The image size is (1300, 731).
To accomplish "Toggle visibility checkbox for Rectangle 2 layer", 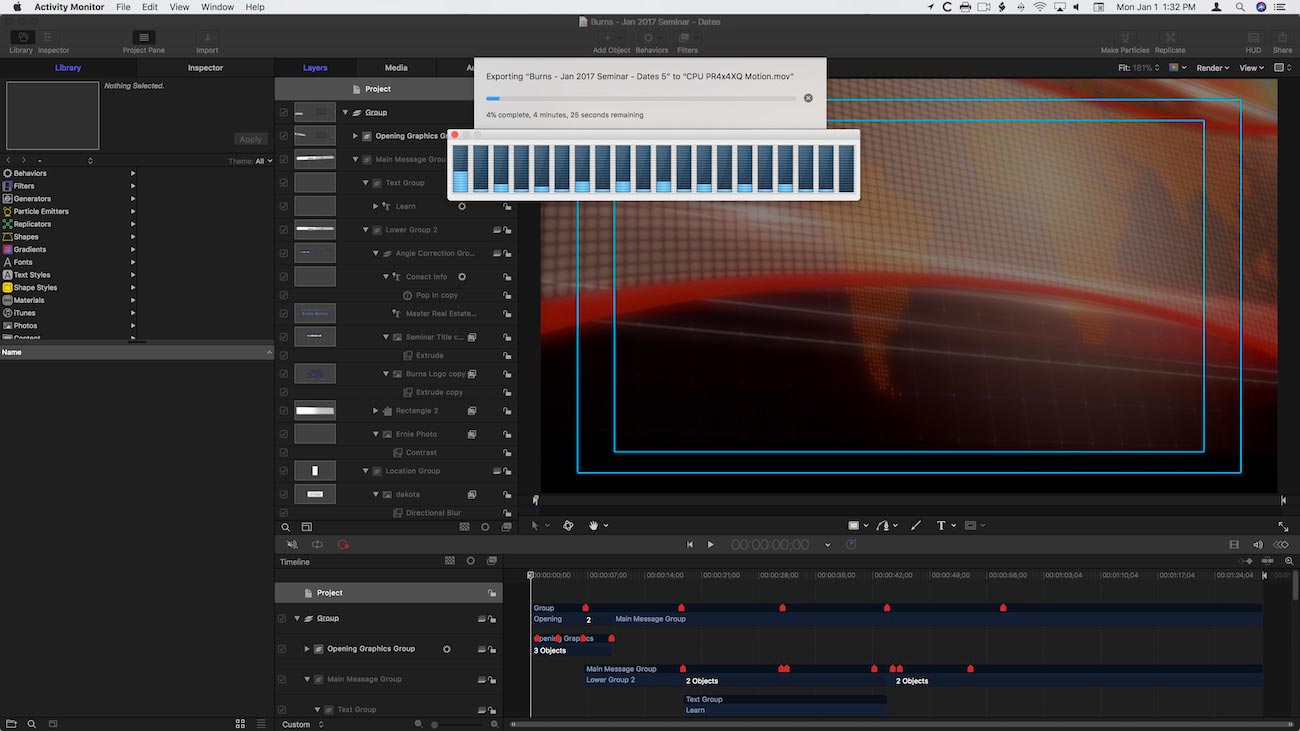I will click(x=284, y=411).
